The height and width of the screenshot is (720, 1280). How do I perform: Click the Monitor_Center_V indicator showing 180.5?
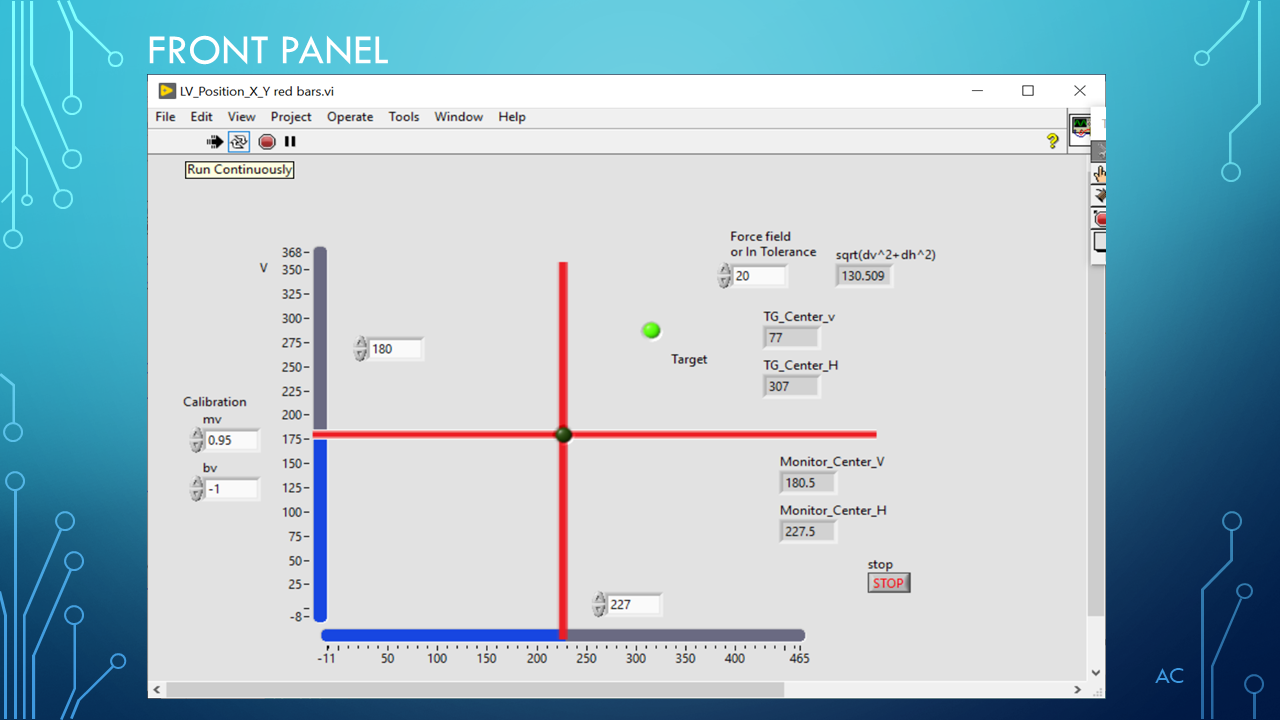coord(808,483)
